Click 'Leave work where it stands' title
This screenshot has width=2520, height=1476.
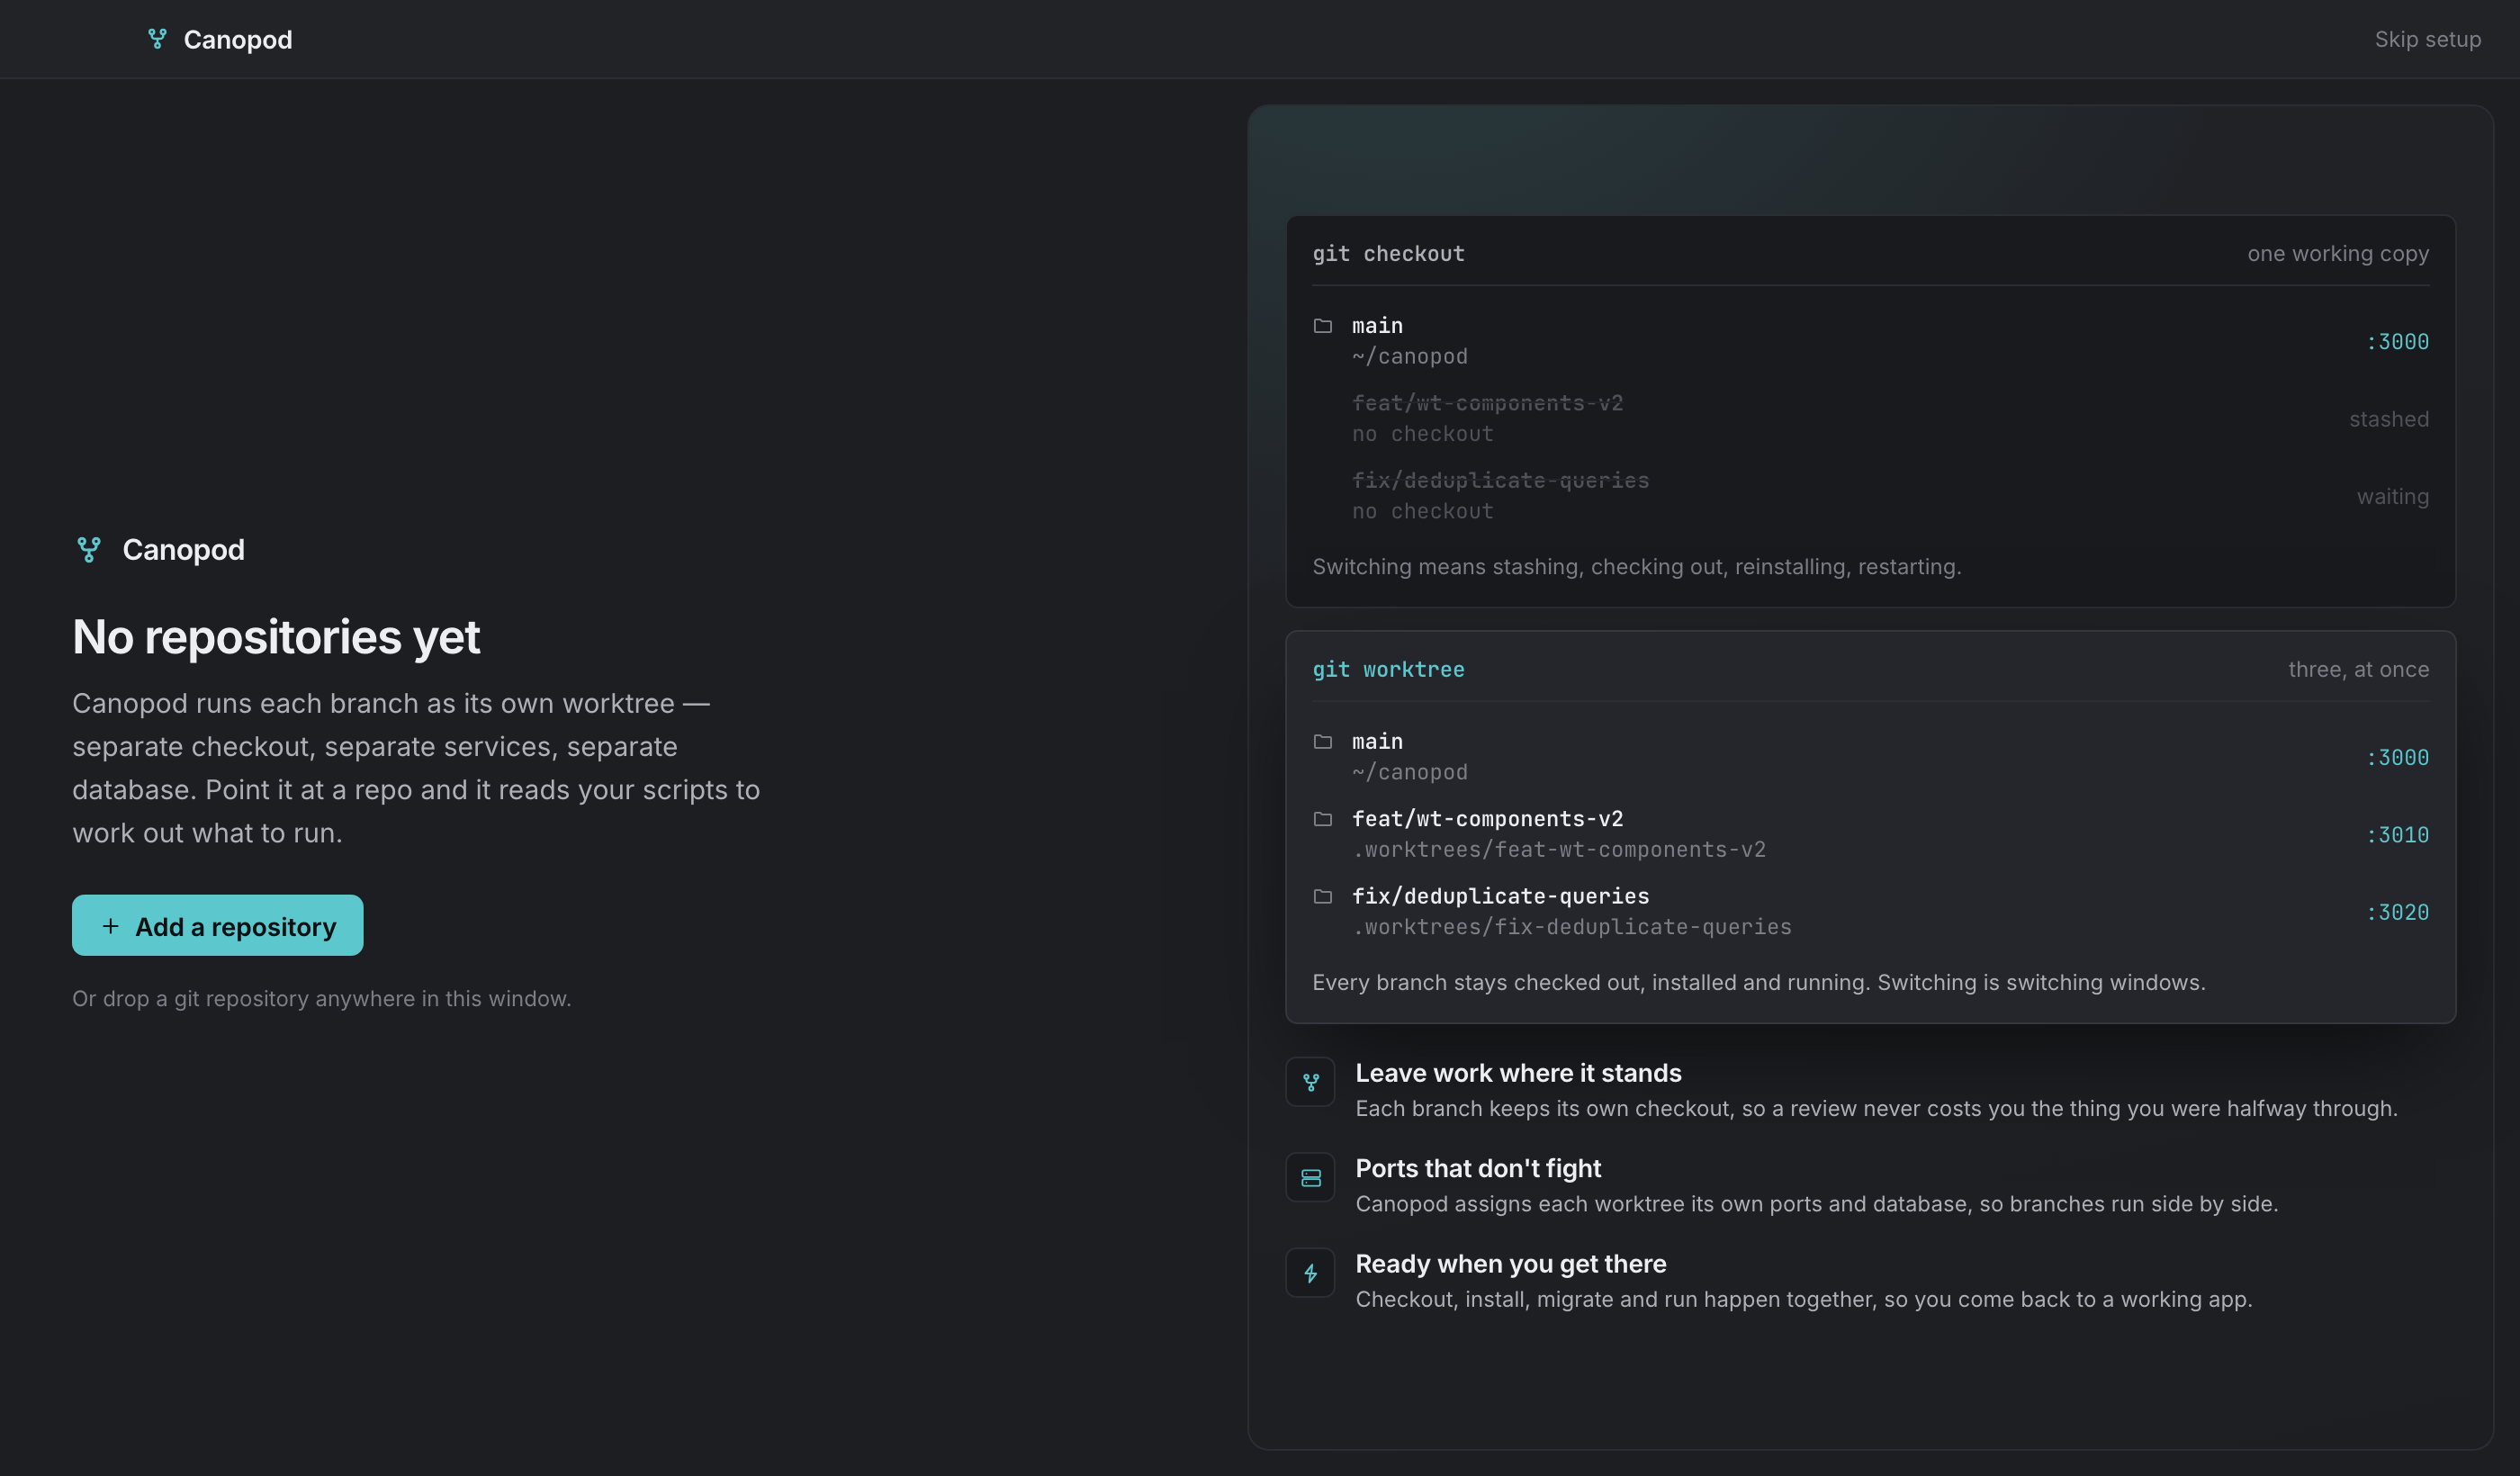pos(1518,1073)
